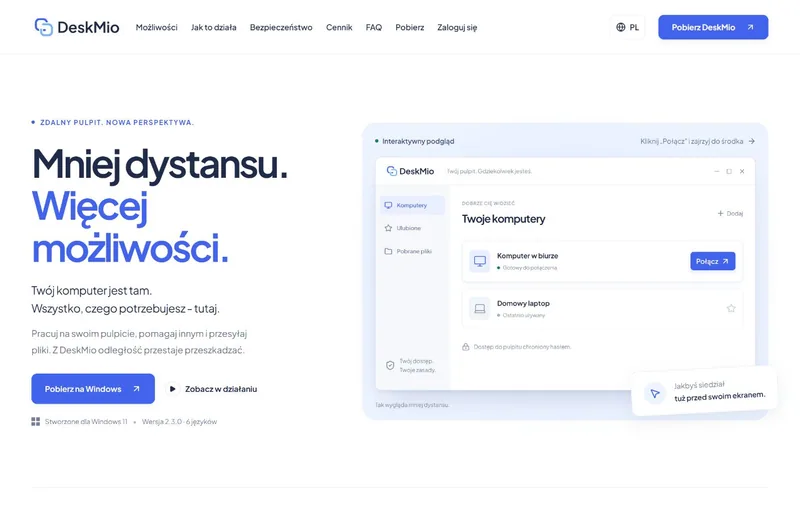Close the DeskMio preview window

click(x=742, y=171)
